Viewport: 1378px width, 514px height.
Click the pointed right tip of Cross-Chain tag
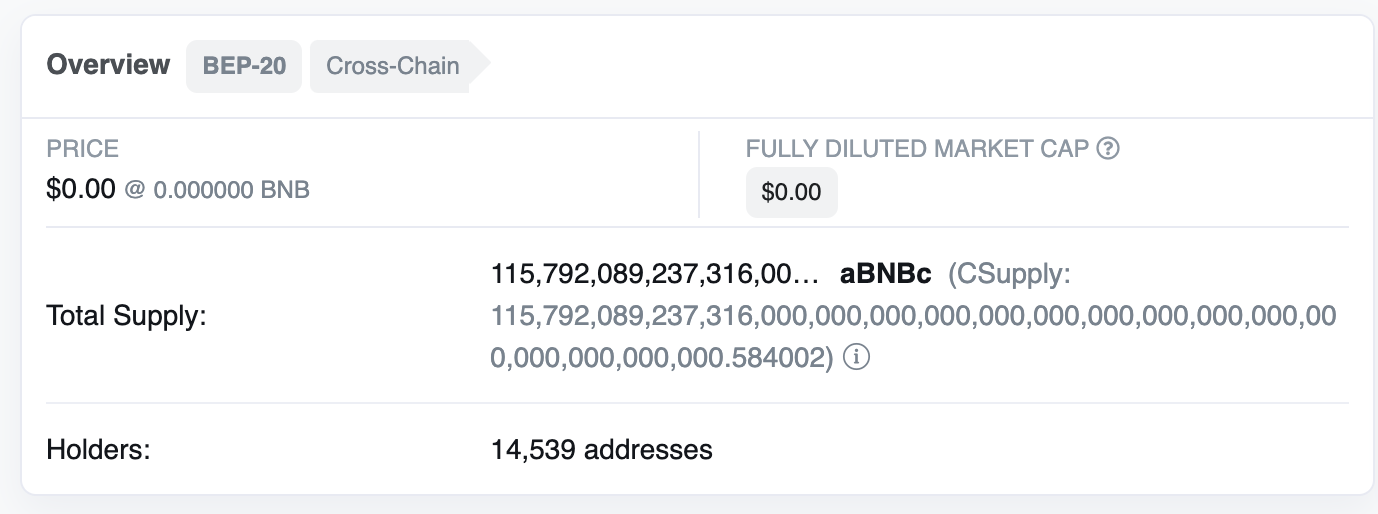(x=481, y=67)
